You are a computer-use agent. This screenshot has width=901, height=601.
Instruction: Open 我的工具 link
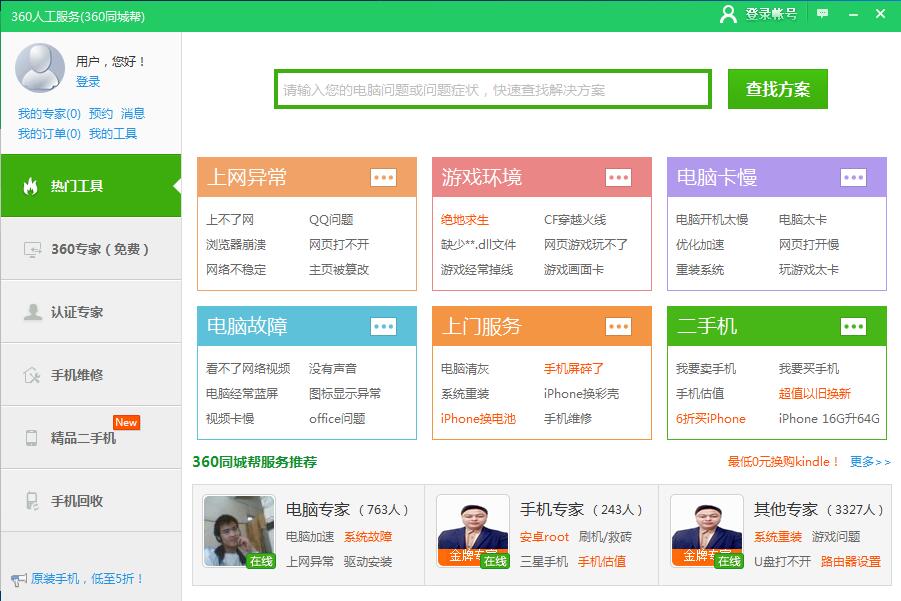[x=113, y=134]
